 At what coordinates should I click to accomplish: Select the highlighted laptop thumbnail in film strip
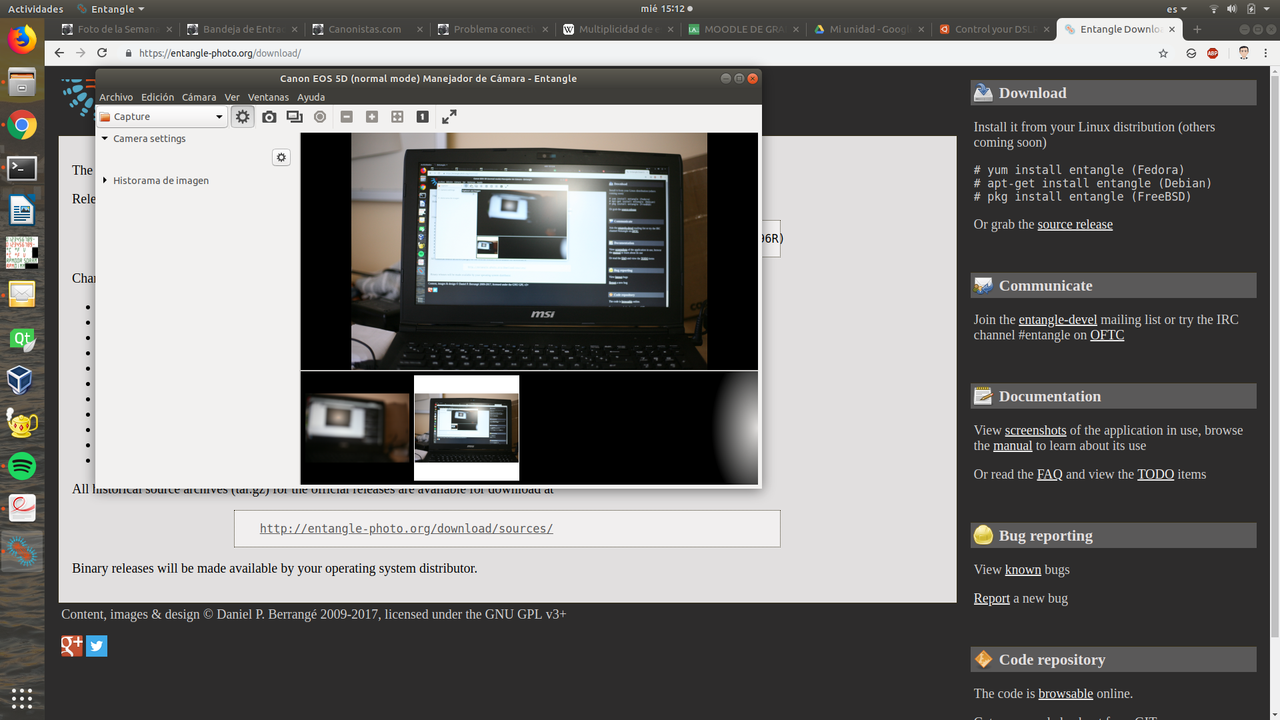pos(467,428)
